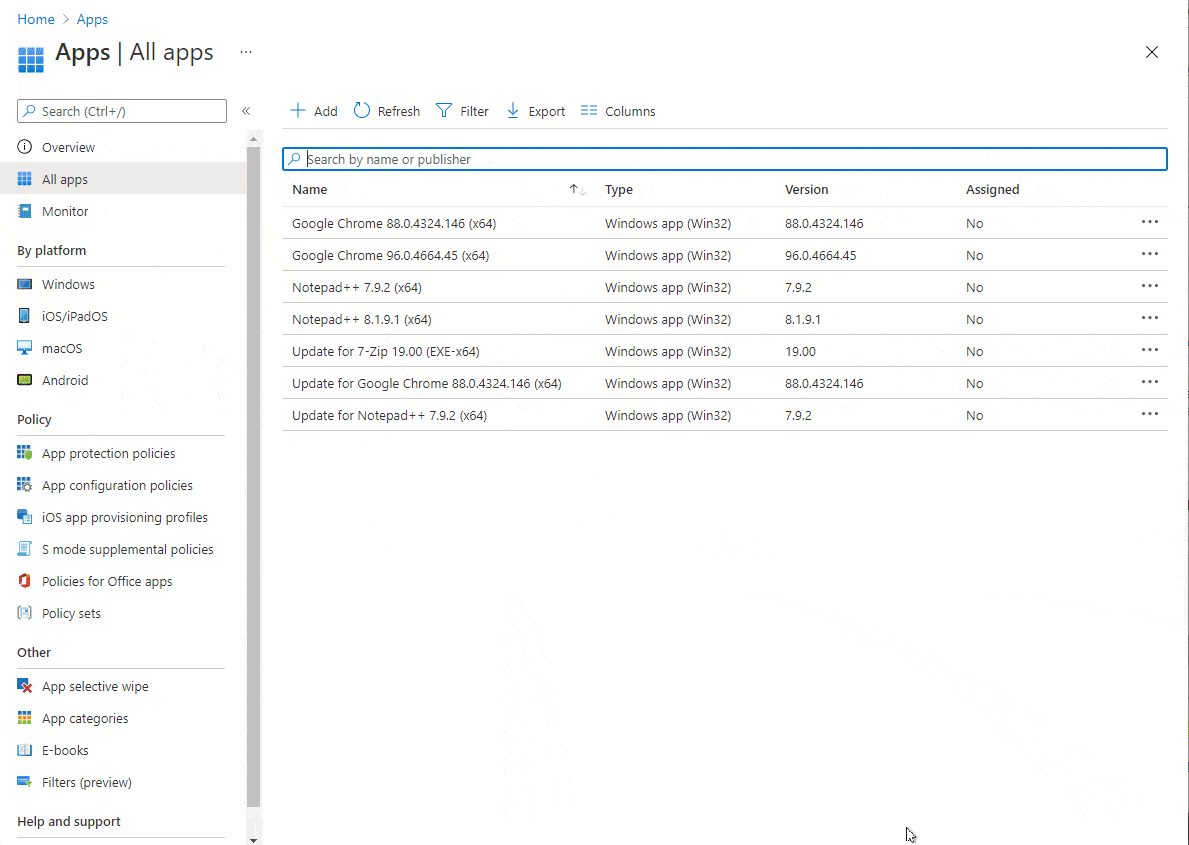Refresh the apps list
Viewport: 1189px width, 845px height.
point(386,111)
